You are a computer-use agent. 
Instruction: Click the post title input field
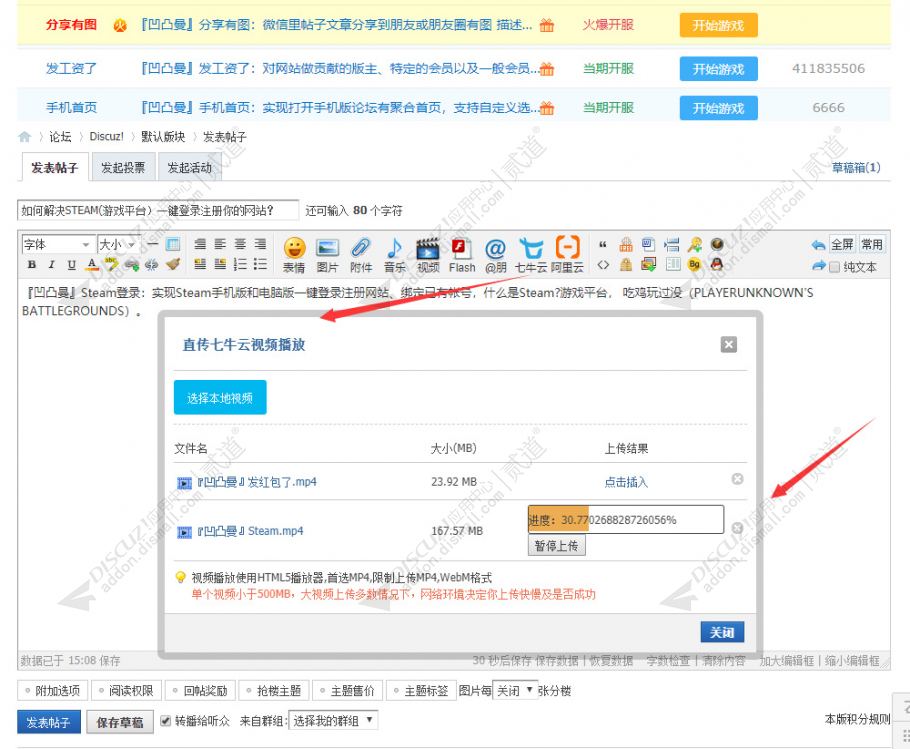158,211
